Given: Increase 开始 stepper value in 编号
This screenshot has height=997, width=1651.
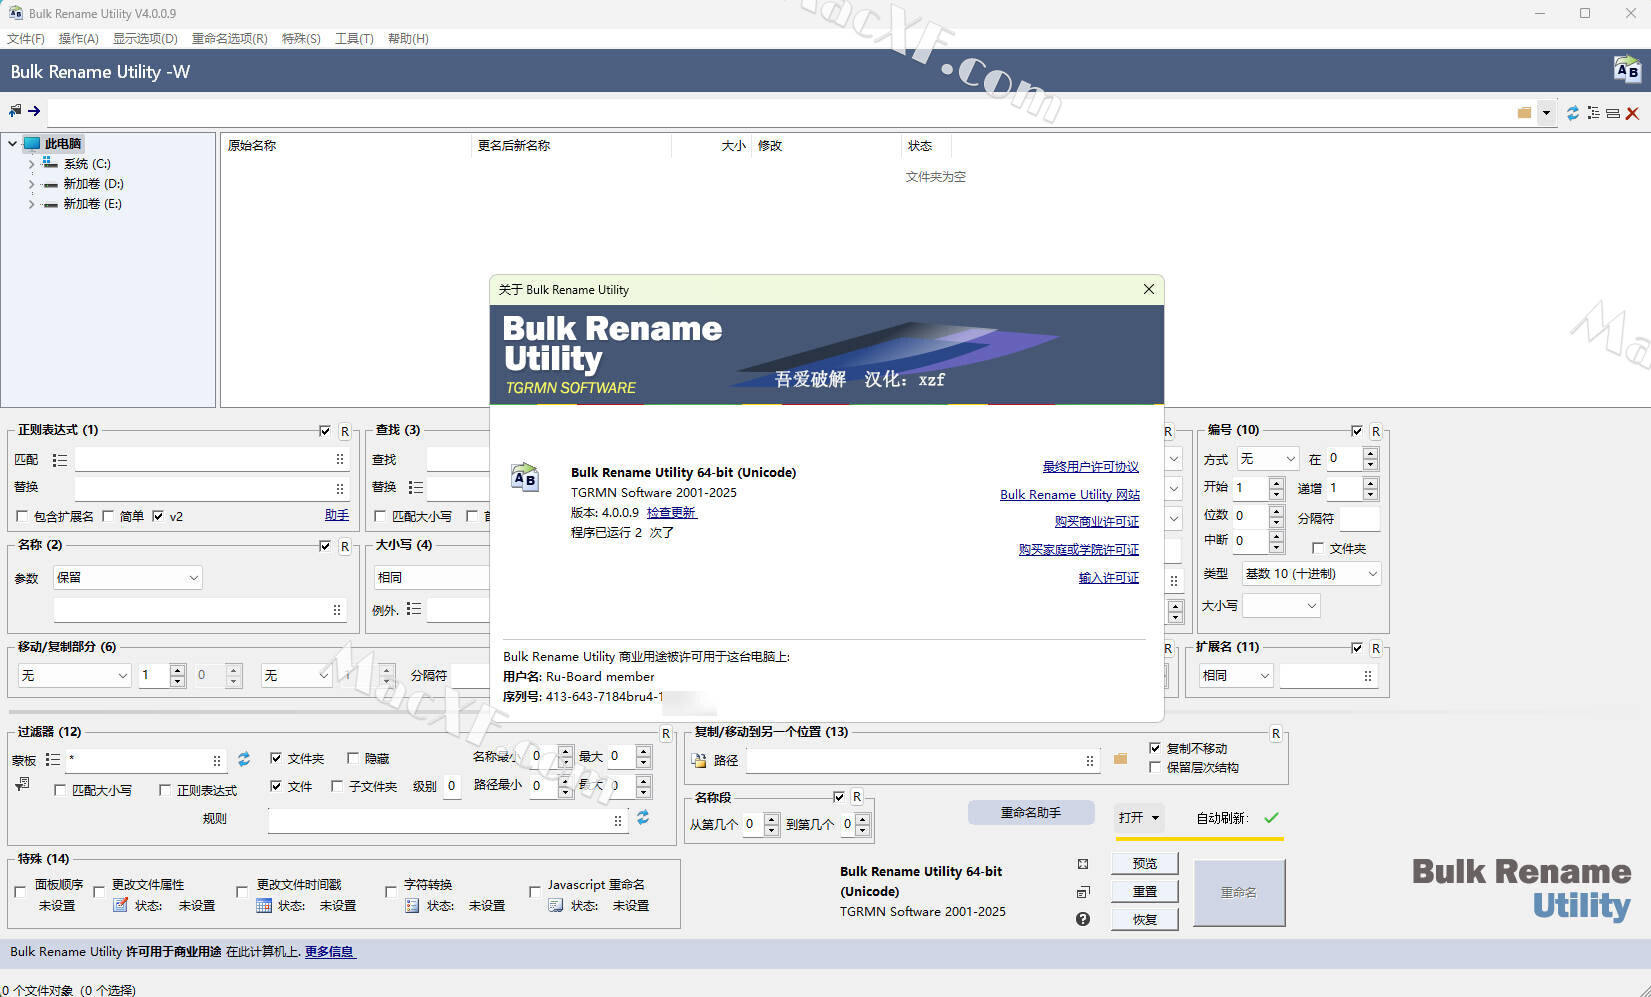Looking at the screenshot, I should click(x=1276, y=482).
